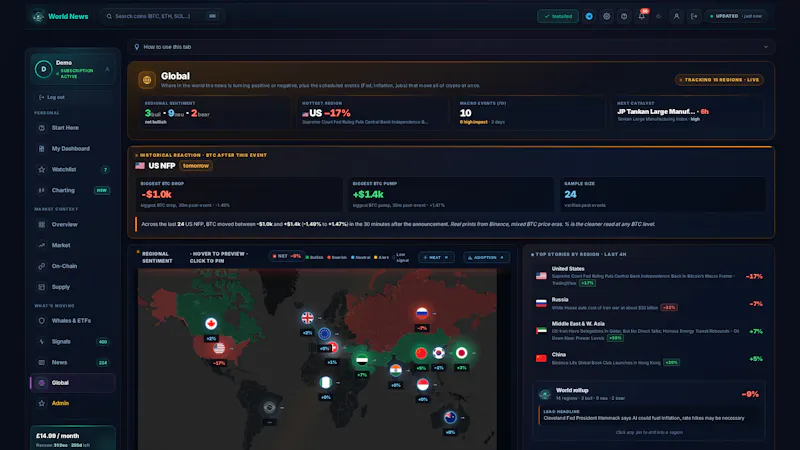800x450 pixels.
Task: Click the UPDATED just now status pill
Action: pos(736,16)
